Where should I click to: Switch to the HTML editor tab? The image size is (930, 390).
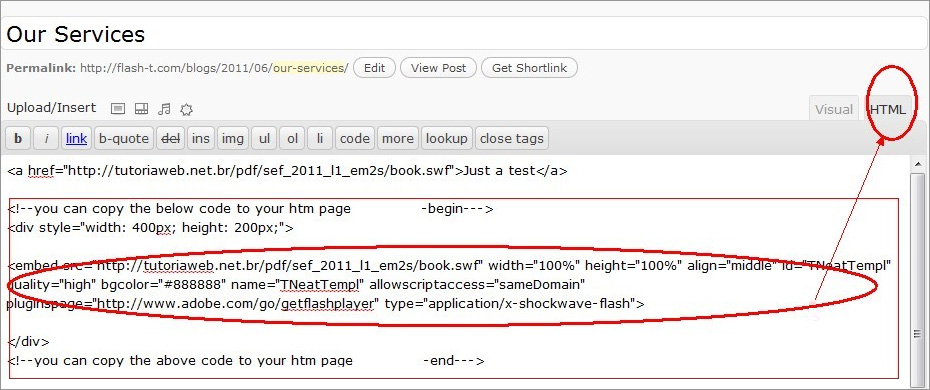(x=888, y=109)
